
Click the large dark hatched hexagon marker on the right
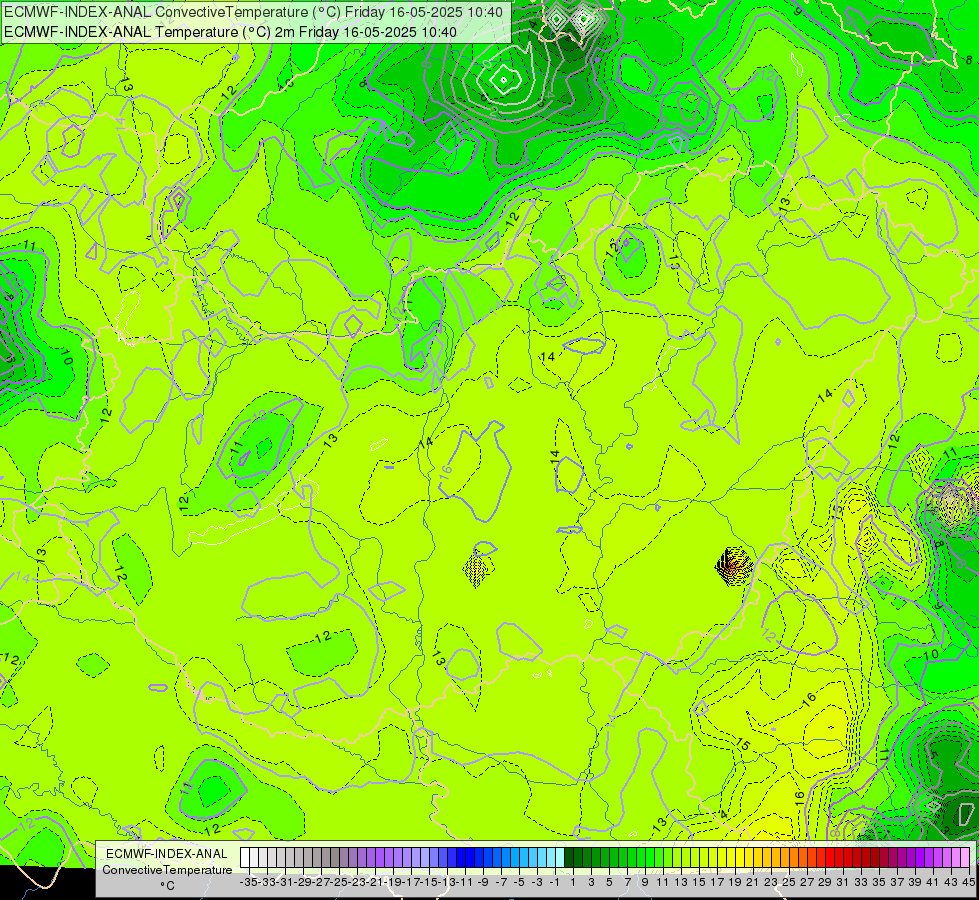(734, 566)
